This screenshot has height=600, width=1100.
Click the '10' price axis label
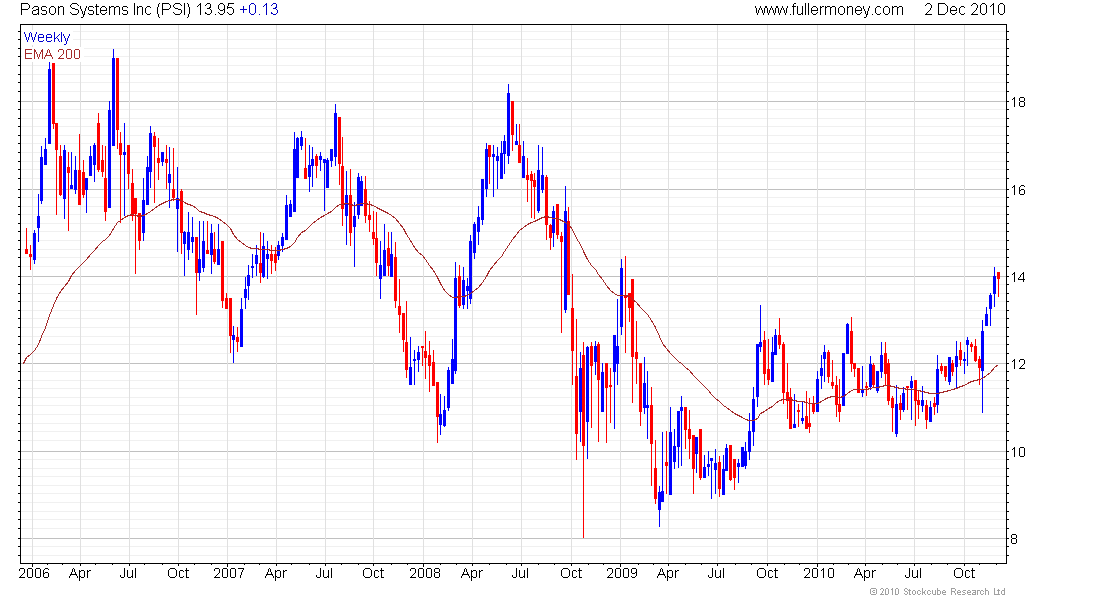coord(1017,452)
